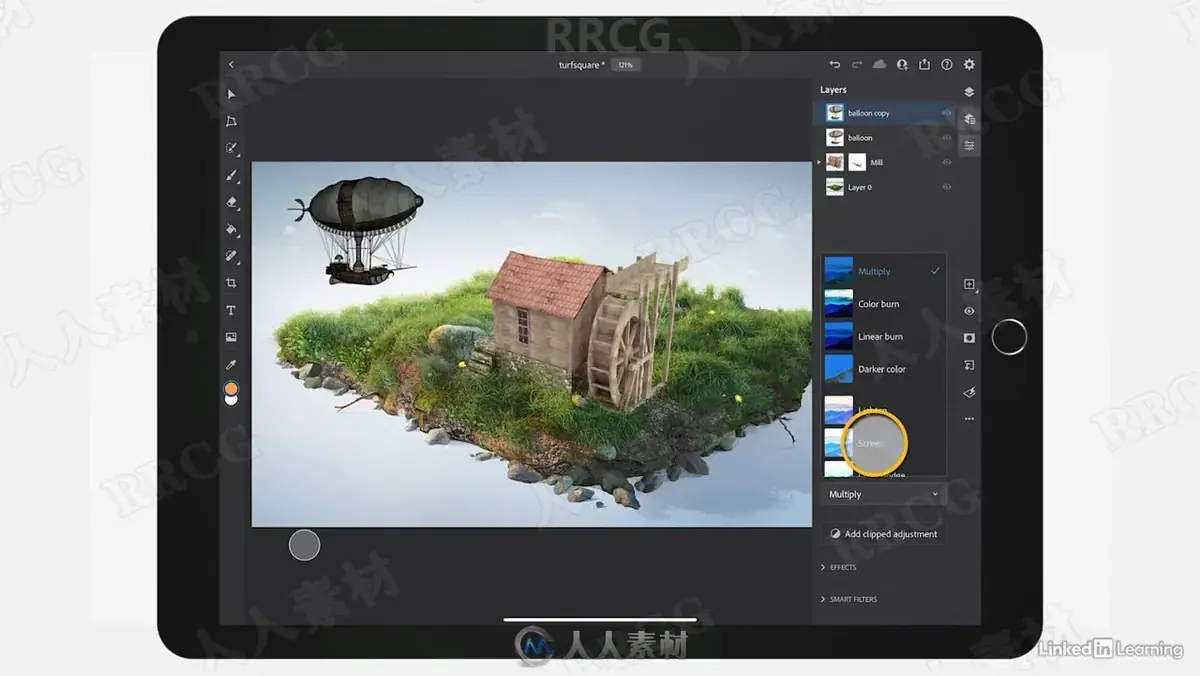Expand the Smart Filters section

click(848, 599)
